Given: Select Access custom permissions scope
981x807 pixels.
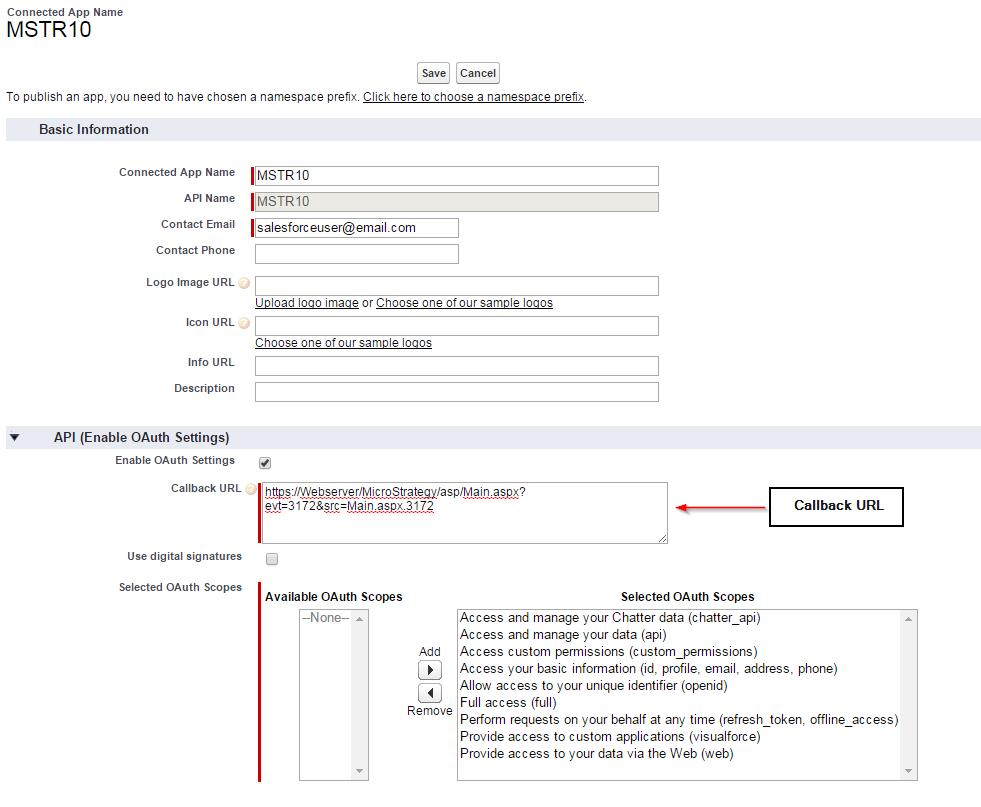Looking at the screenshot, I should tap(608, 652).
